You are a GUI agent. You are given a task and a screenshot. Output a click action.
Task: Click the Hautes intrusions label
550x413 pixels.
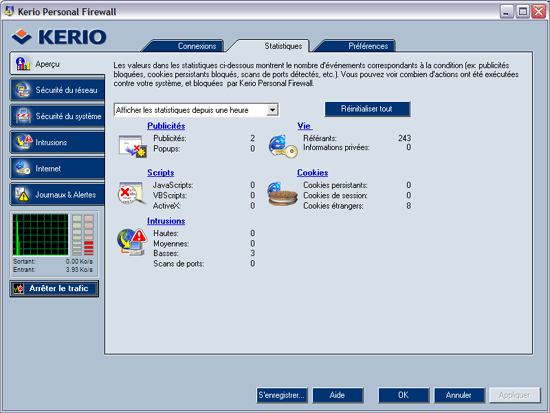(x=166, y=233)
